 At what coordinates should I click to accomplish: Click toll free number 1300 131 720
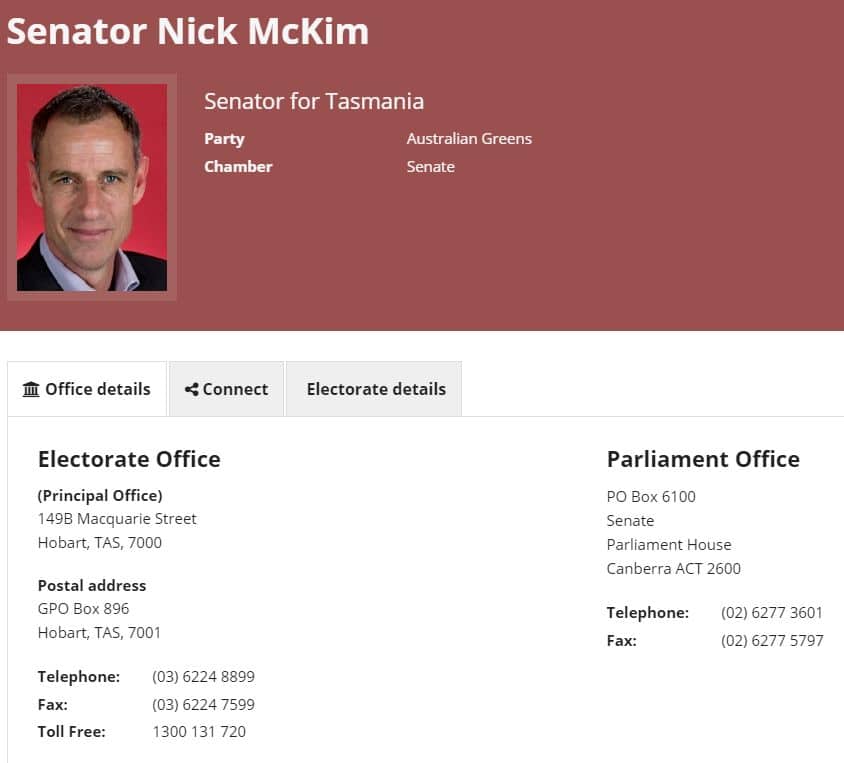[199, 732]
